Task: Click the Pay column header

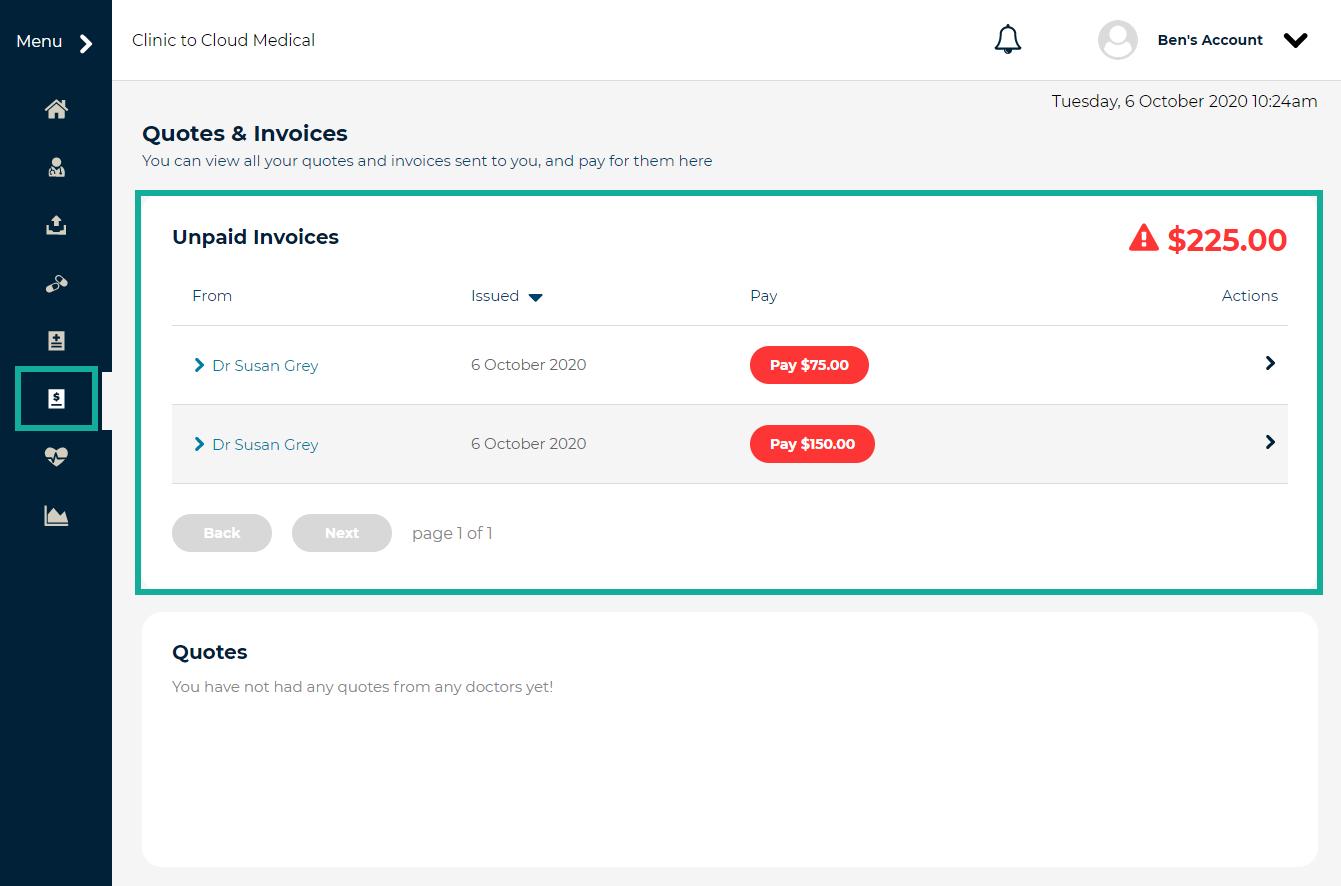Action: 764,296
